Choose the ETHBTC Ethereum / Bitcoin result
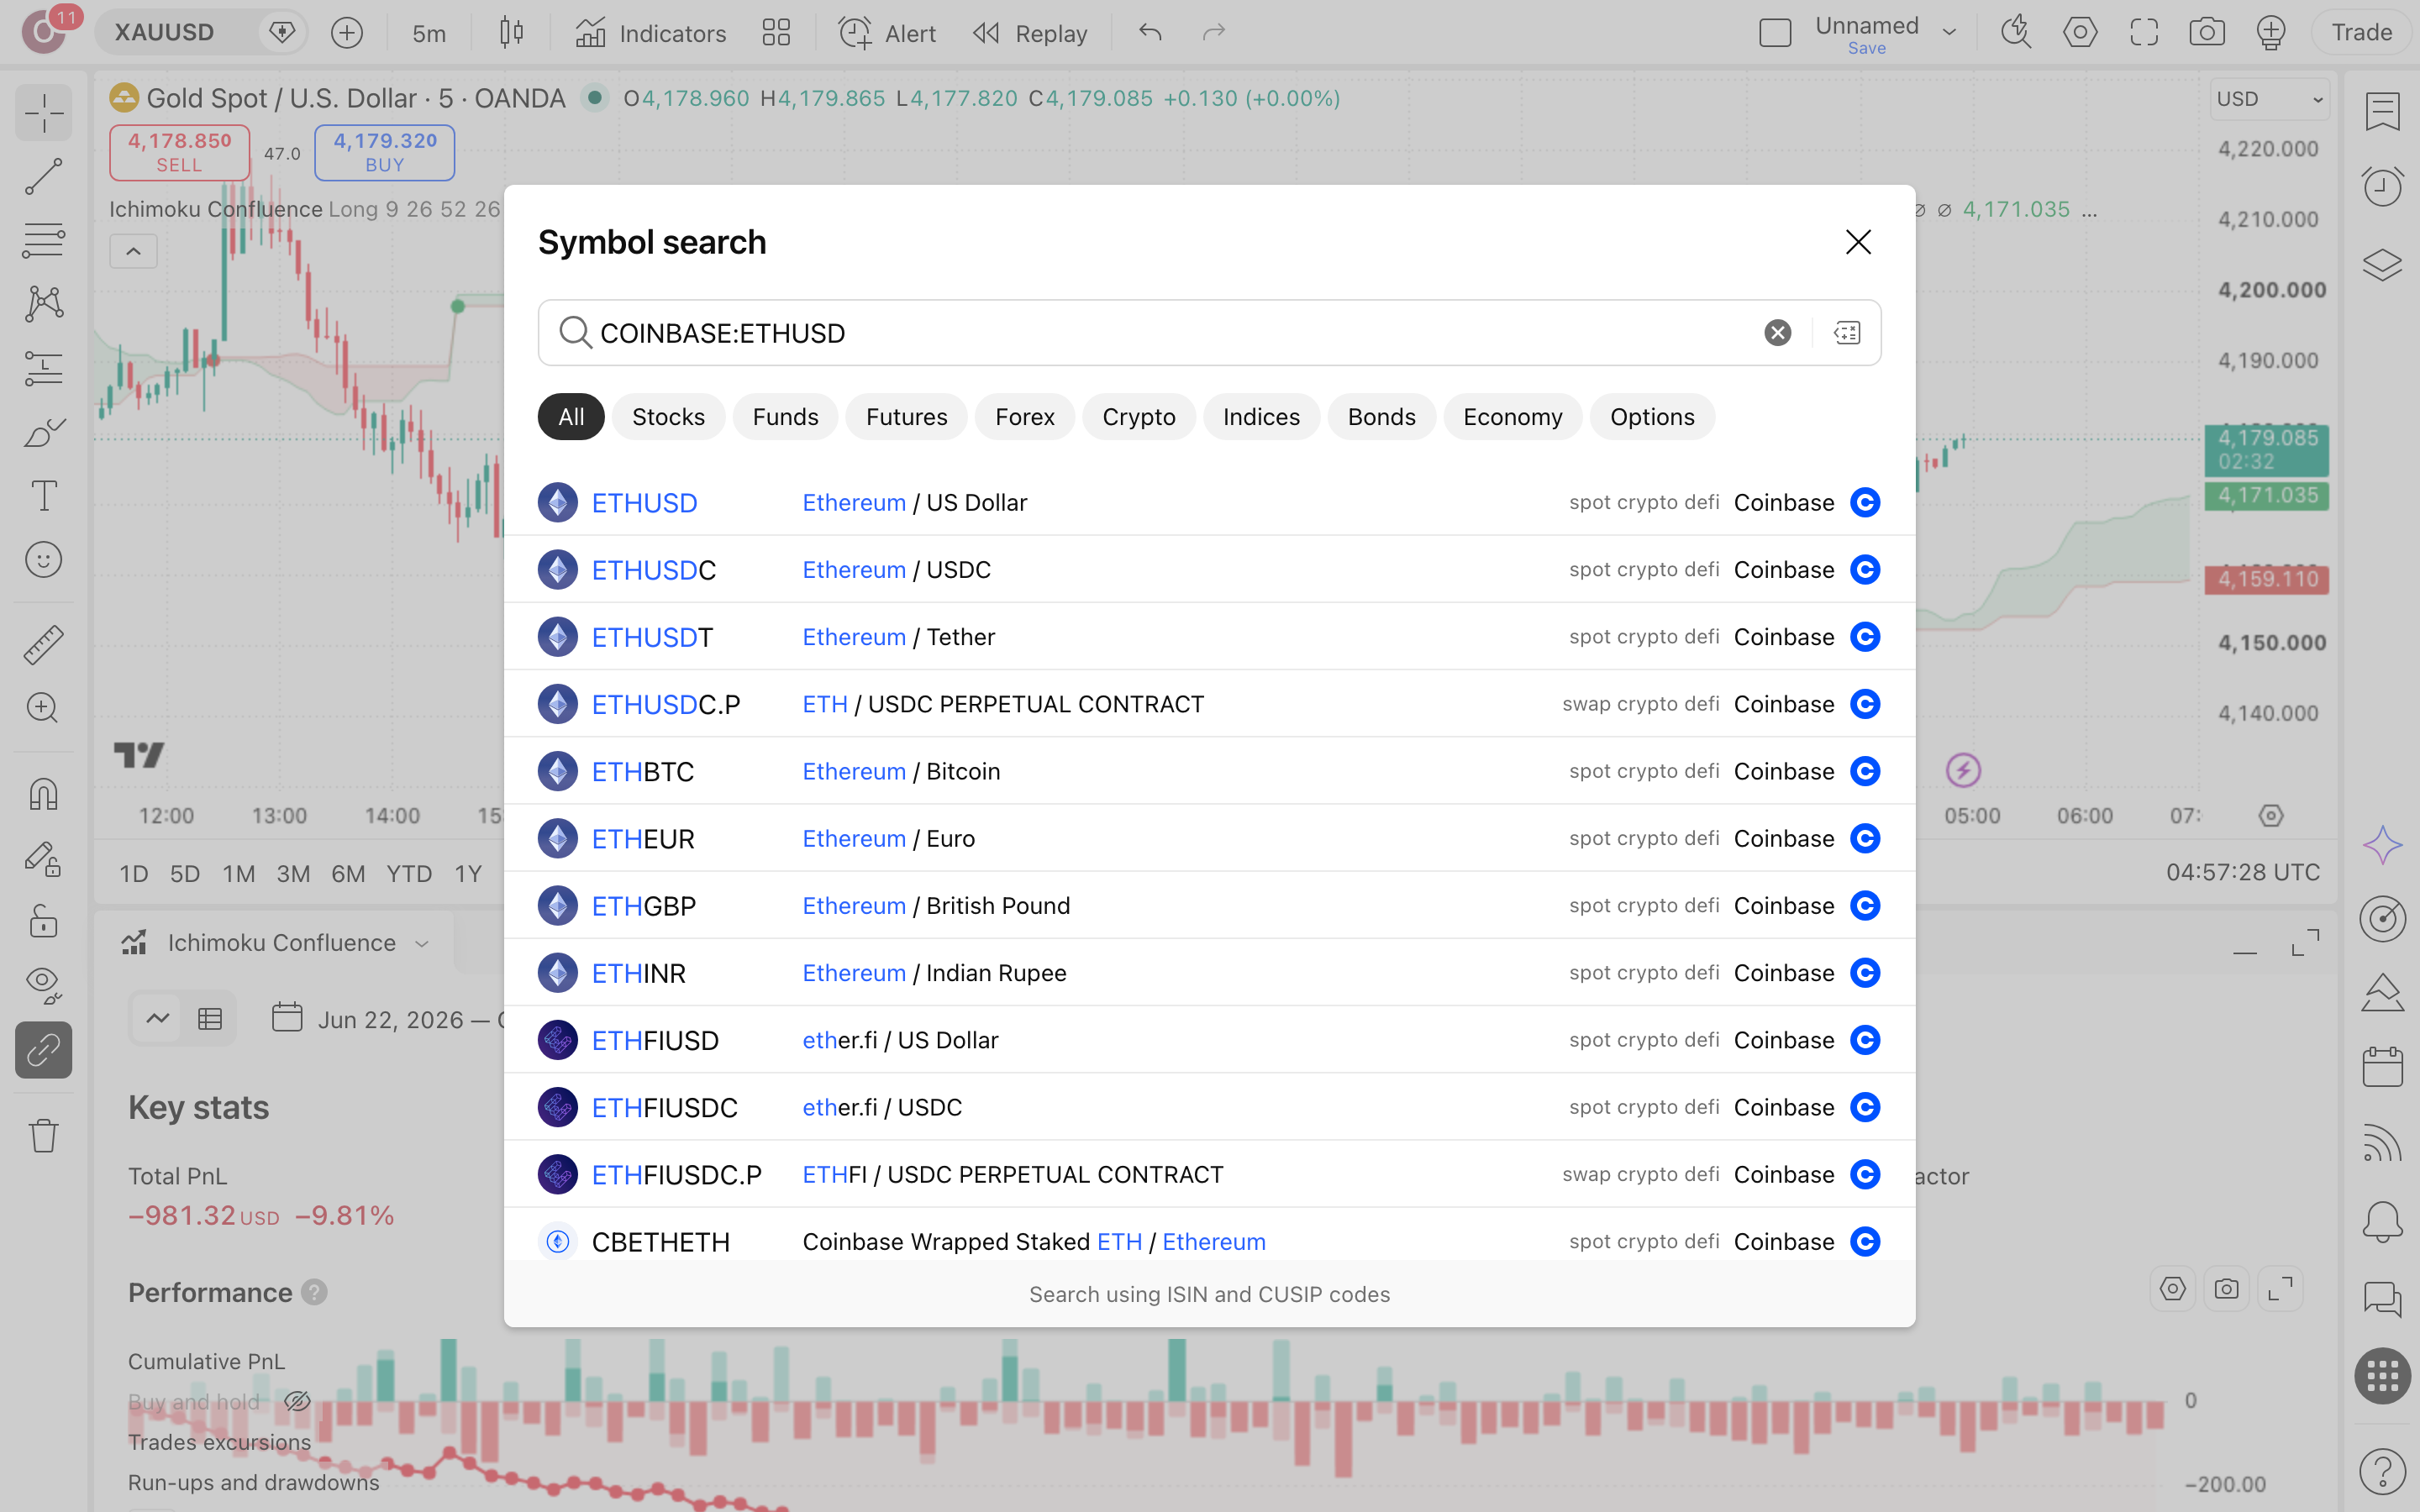This screenshot has width=2420, height=1512. 1210,771
